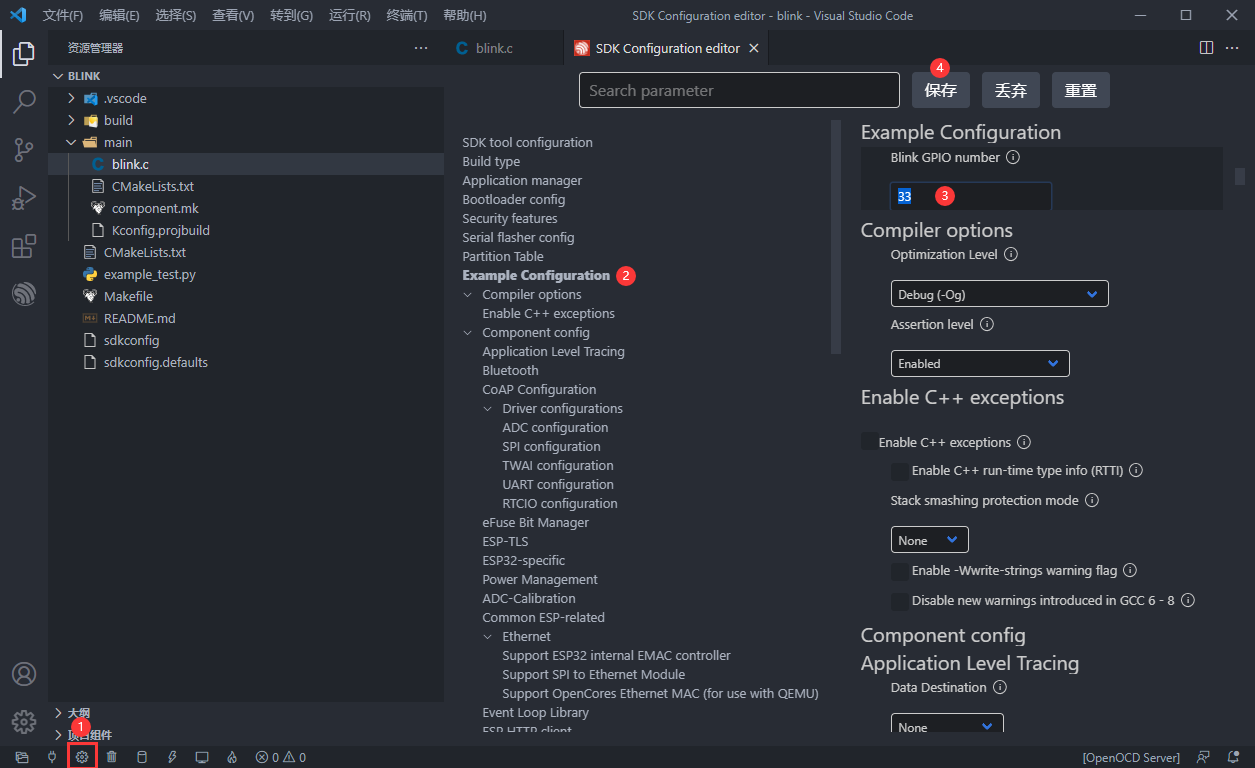
Task: Click the monitor device status icon
Action: [202, 757]
